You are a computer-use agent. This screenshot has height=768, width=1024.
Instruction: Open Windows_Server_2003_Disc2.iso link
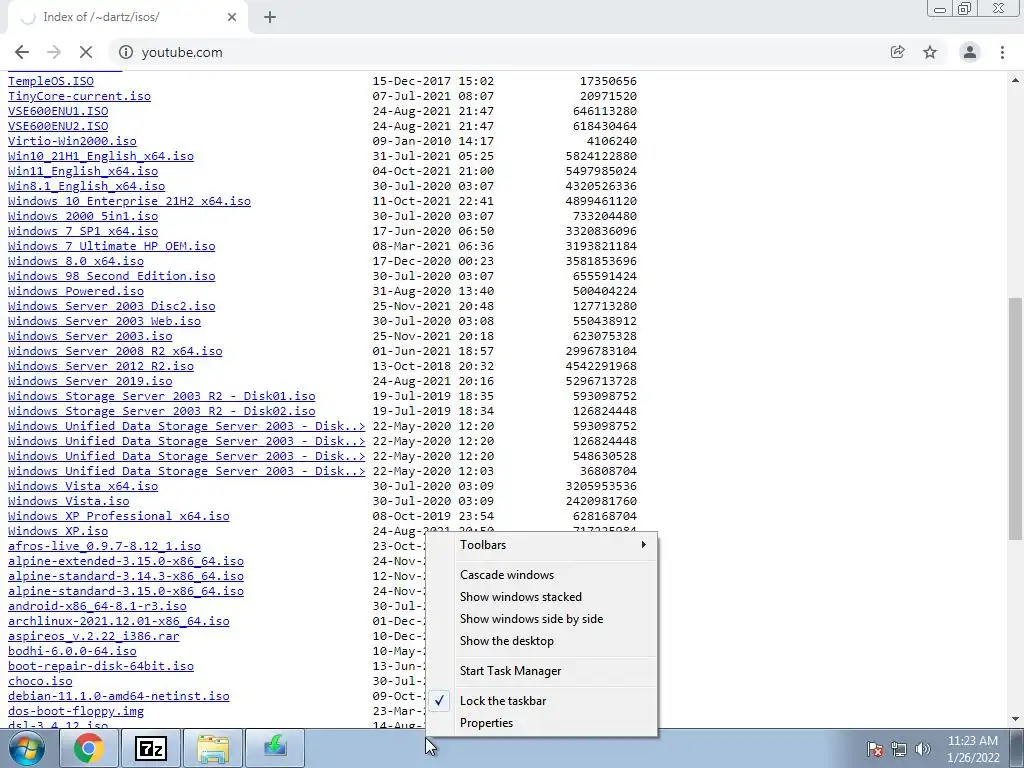pos(112,306)
